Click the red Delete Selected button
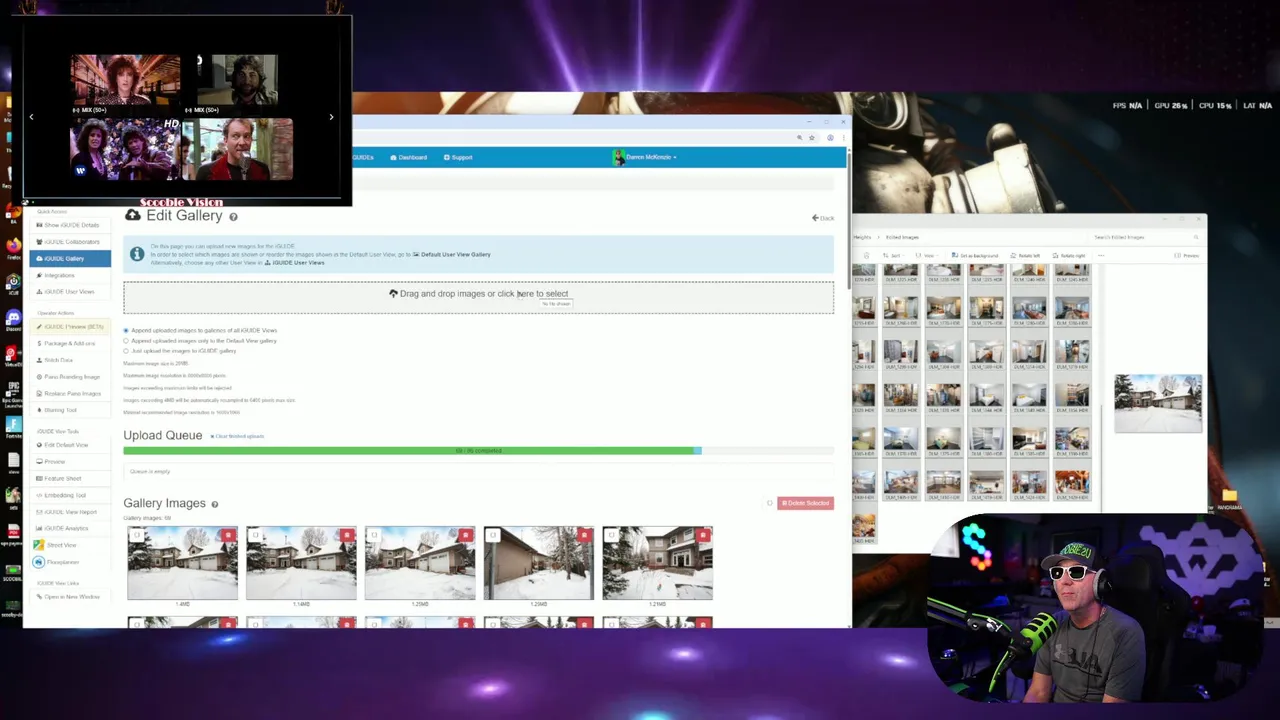The image size is (1280, 720). [x=805, y=503]
